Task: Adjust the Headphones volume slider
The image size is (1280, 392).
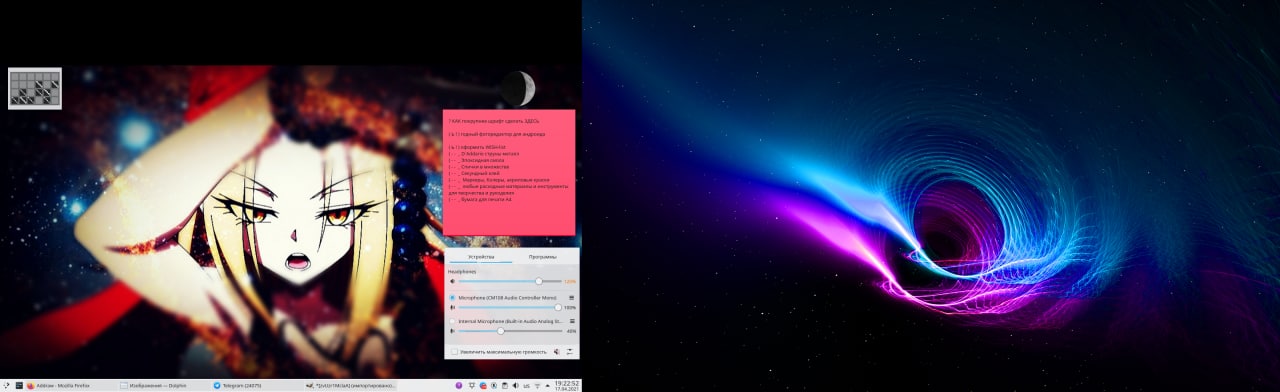Action: (509, 281)
